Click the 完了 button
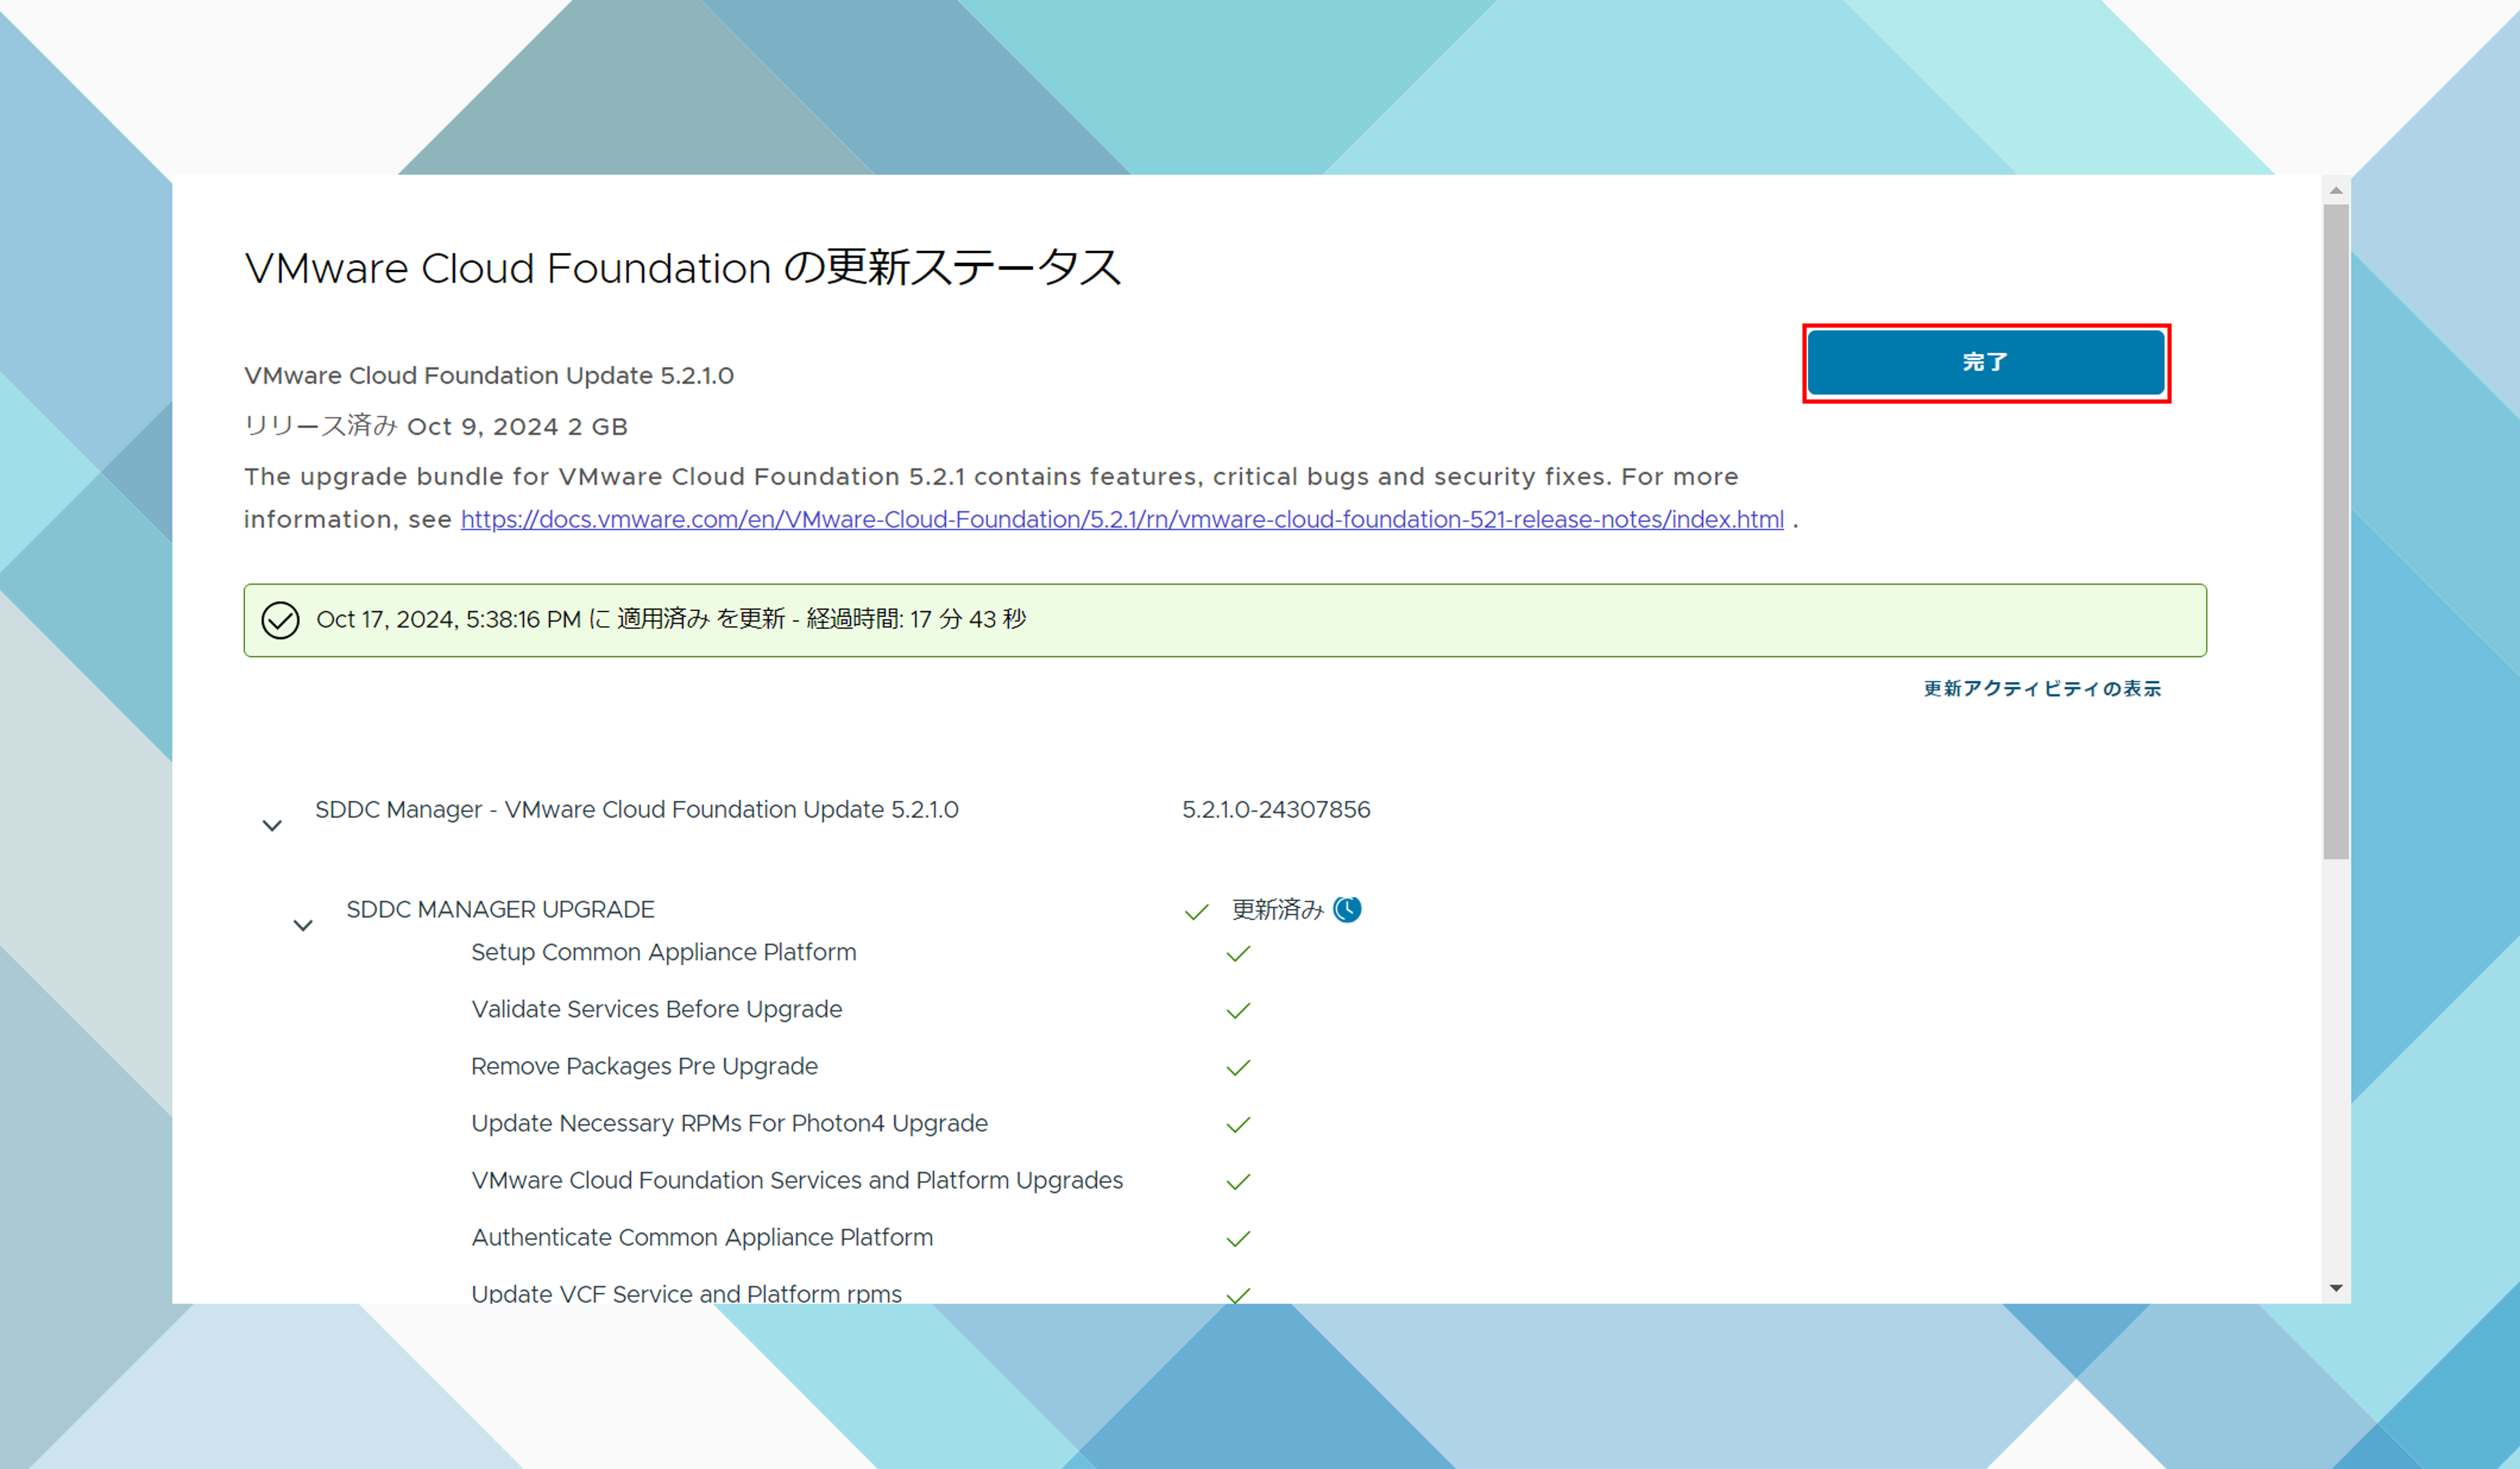Image resolution: width=2520 pixels, height=1469 pixels. [x=1985, y=362]
